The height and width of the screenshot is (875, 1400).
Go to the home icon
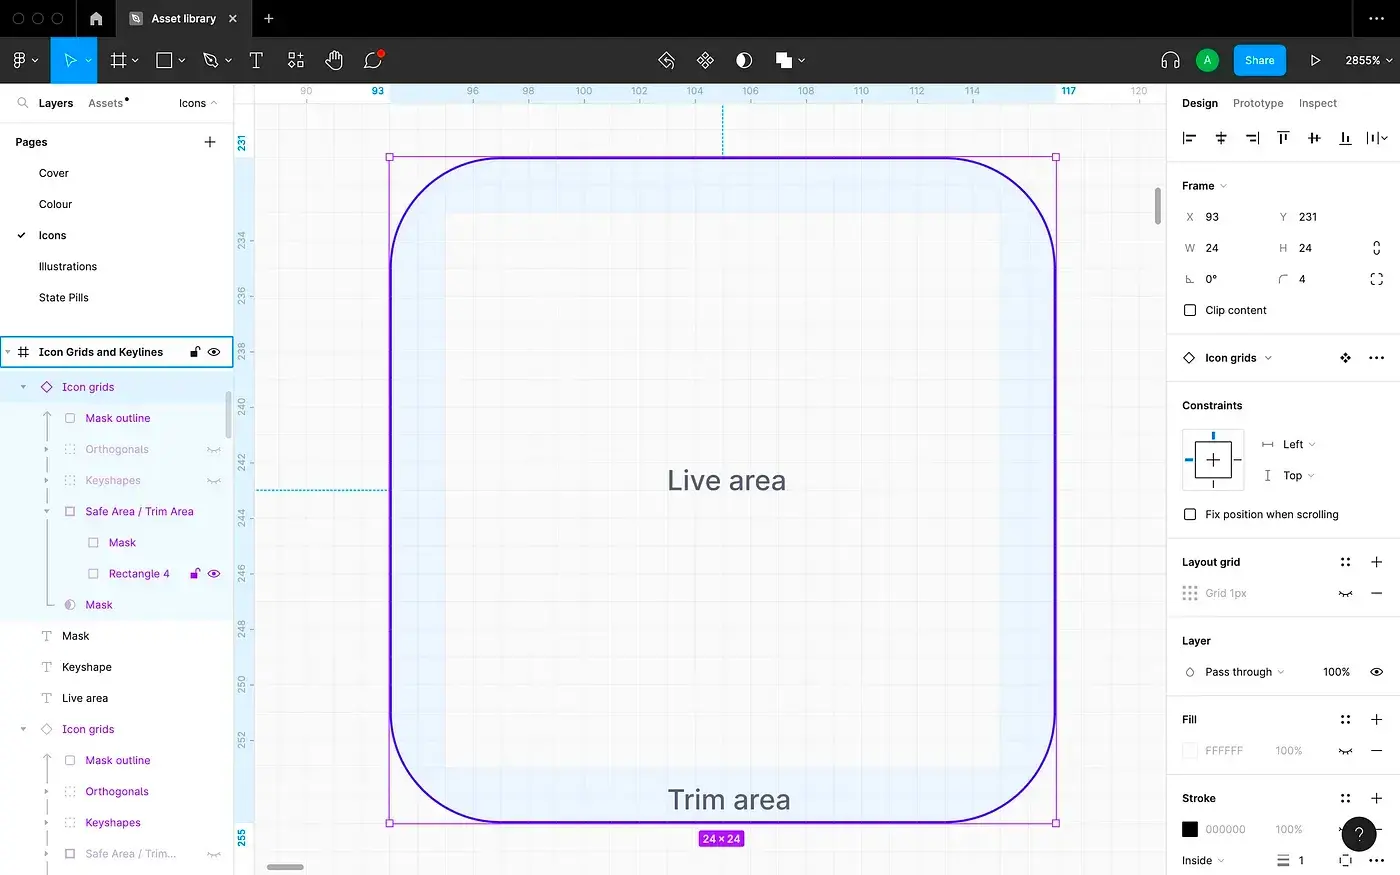coord(96,18)
